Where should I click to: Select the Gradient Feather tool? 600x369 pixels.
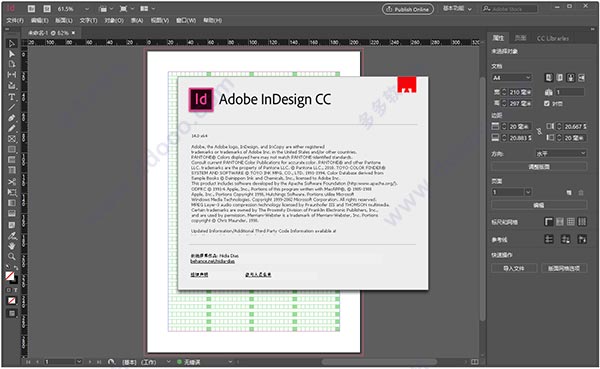pyautogui.click(x=11, y=214)
